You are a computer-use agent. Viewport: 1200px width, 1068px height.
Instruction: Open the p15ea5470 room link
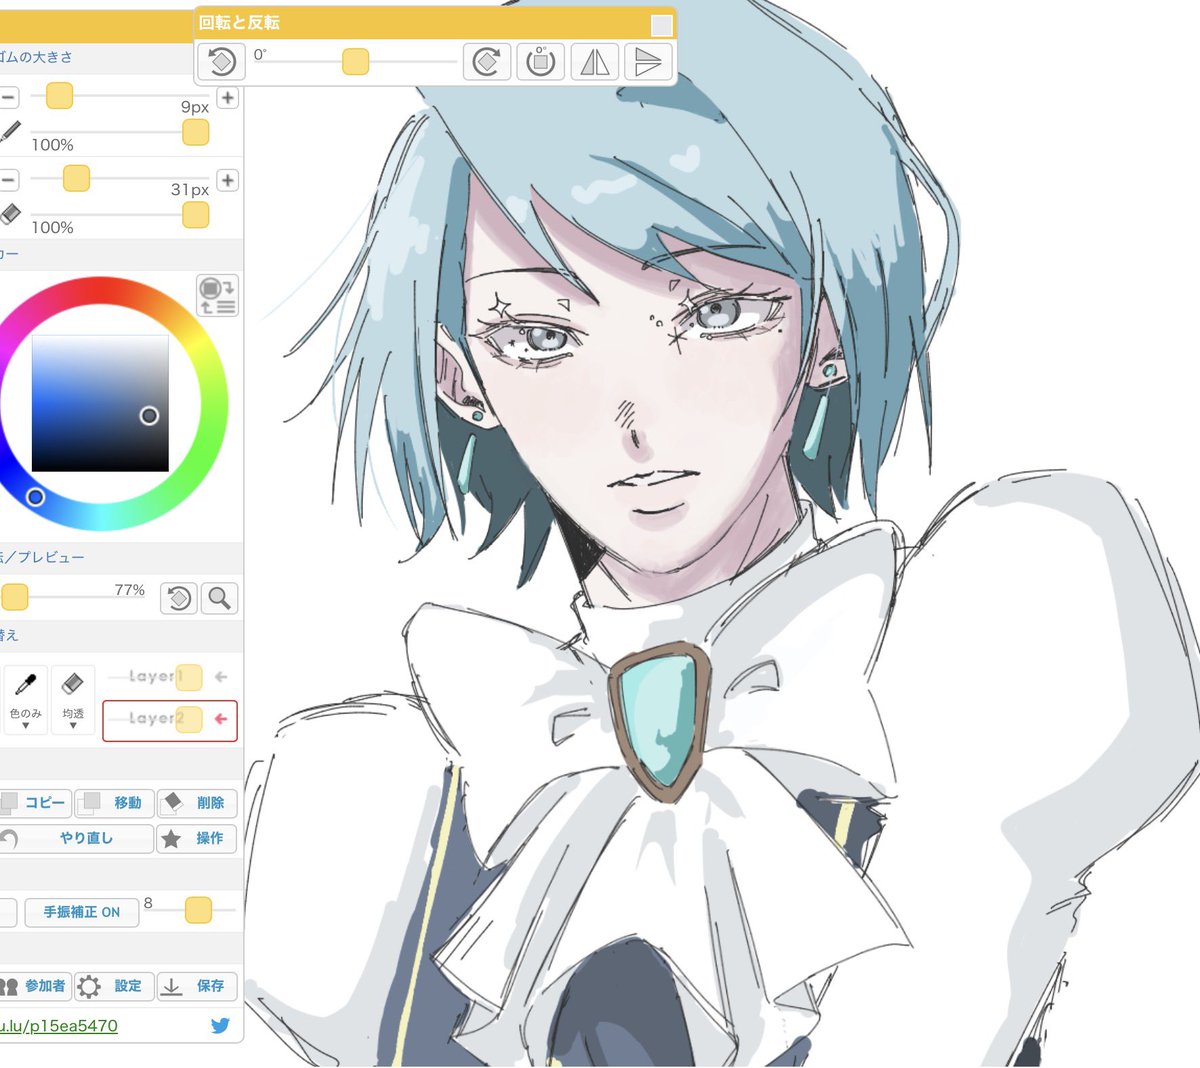[59, 1026]
